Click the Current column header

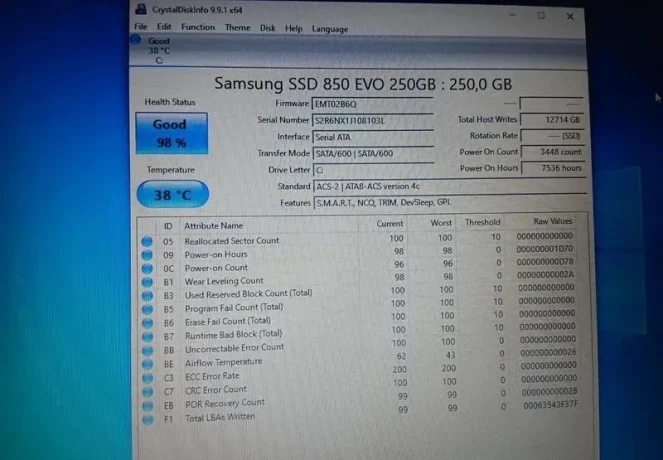point(390,224)
